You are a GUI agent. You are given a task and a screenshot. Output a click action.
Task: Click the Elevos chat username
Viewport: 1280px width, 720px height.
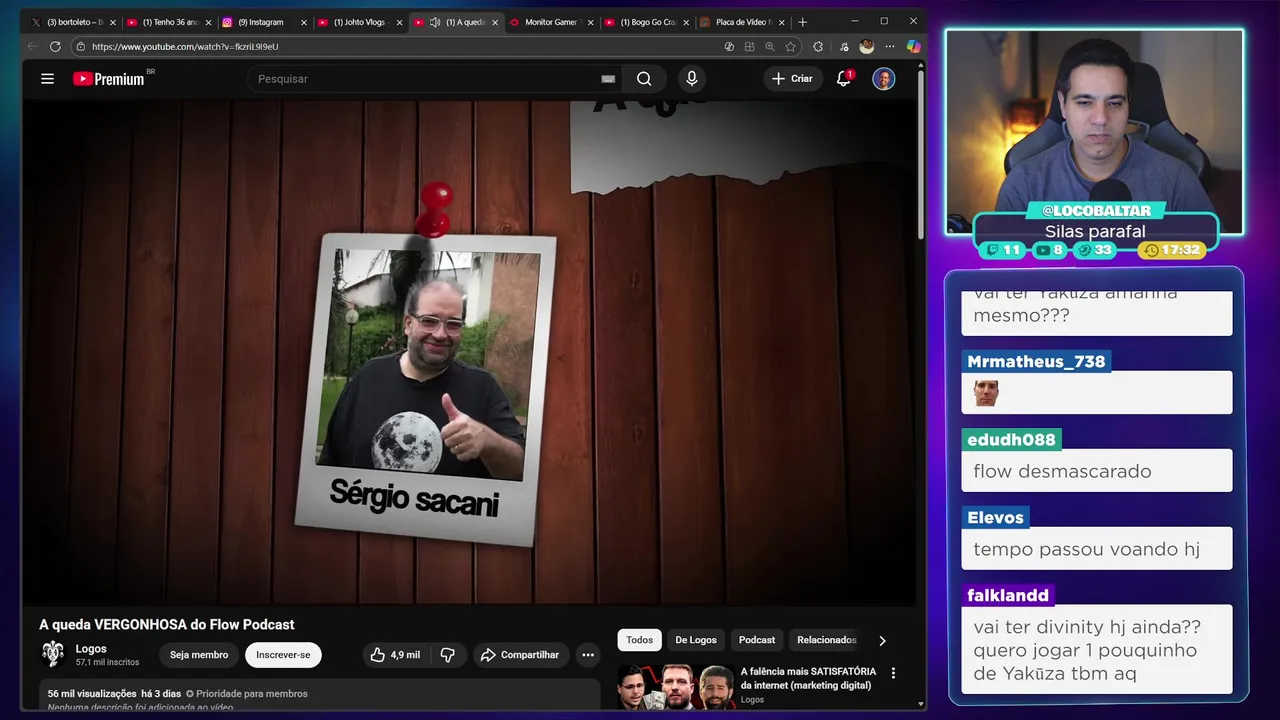(x=995, y=517)
